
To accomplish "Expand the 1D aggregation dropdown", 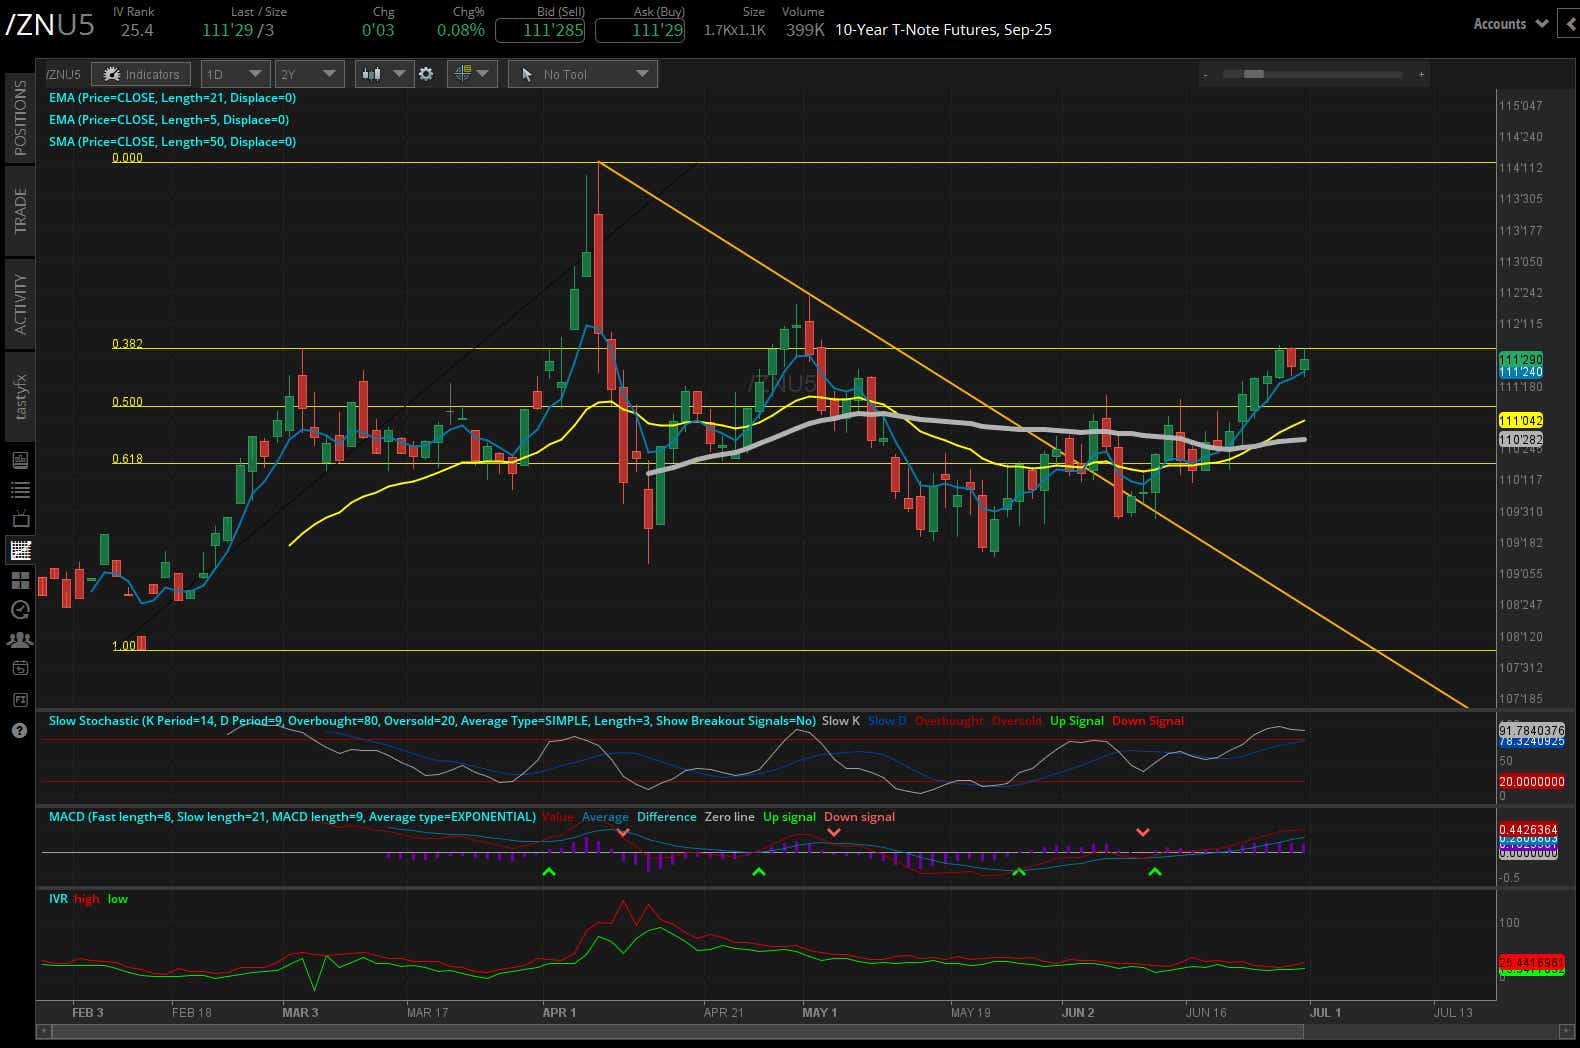I will point(235,74).
